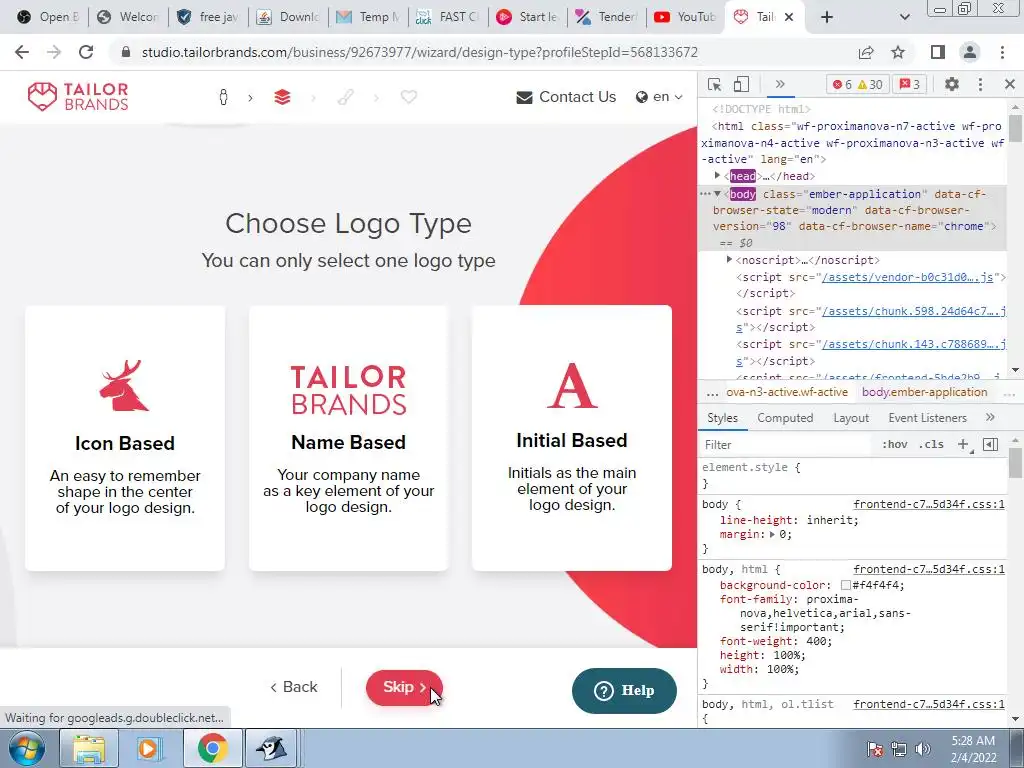Image resolution: width=1024 pixels, height=768 pixels.
Task: Click the Tailor Brands logo
Action: [78, 97]
